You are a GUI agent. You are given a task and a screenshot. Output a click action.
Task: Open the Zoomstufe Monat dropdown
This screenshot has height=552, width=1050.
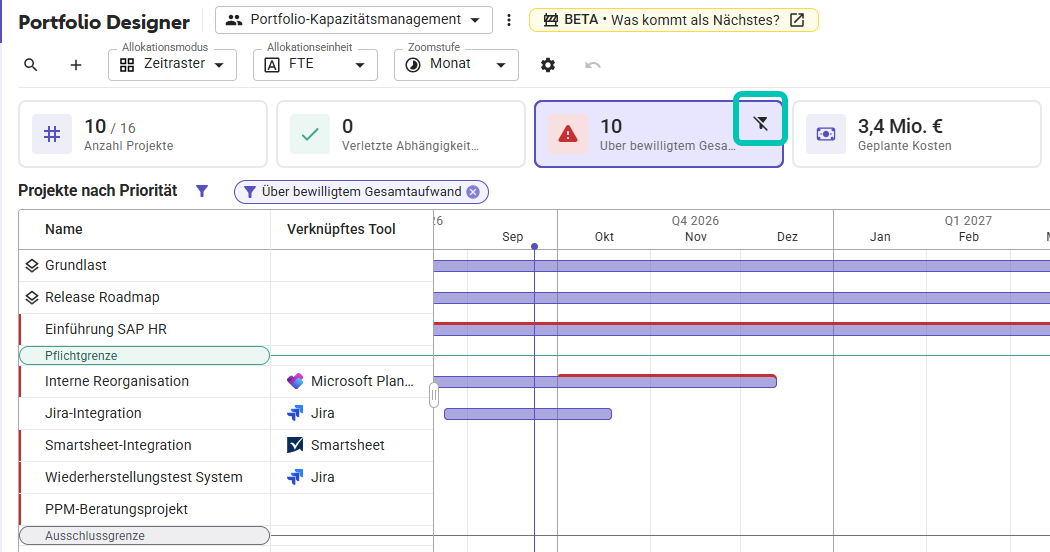(456, 65)
